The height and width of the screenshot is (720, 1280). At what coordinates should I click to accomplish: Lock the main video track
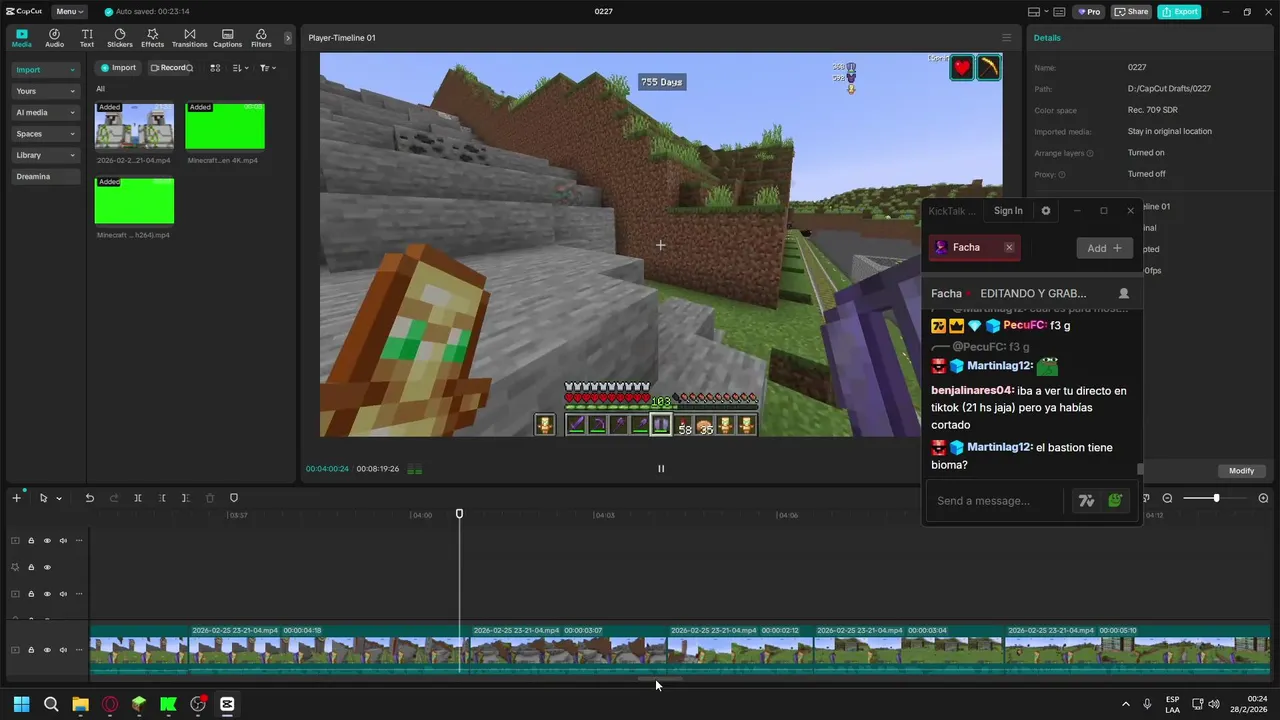tap(31, 650)
